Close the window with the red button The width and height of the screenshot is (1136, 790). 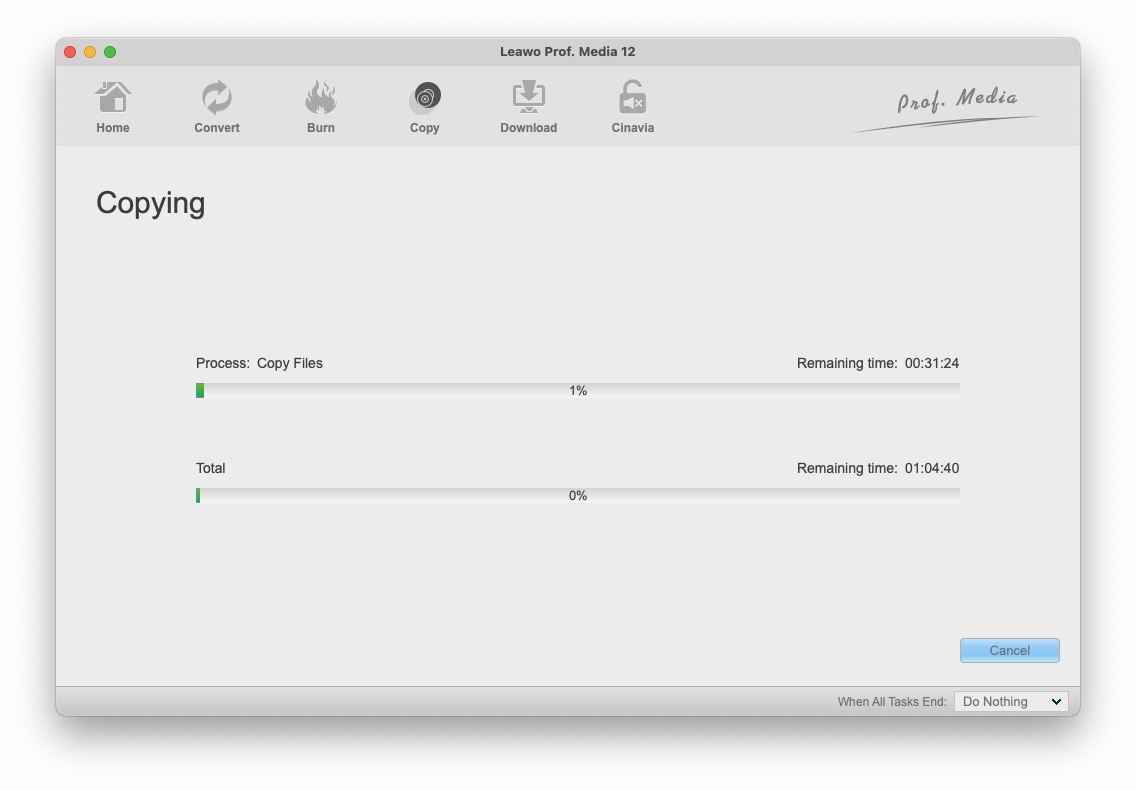pos(70,52)
